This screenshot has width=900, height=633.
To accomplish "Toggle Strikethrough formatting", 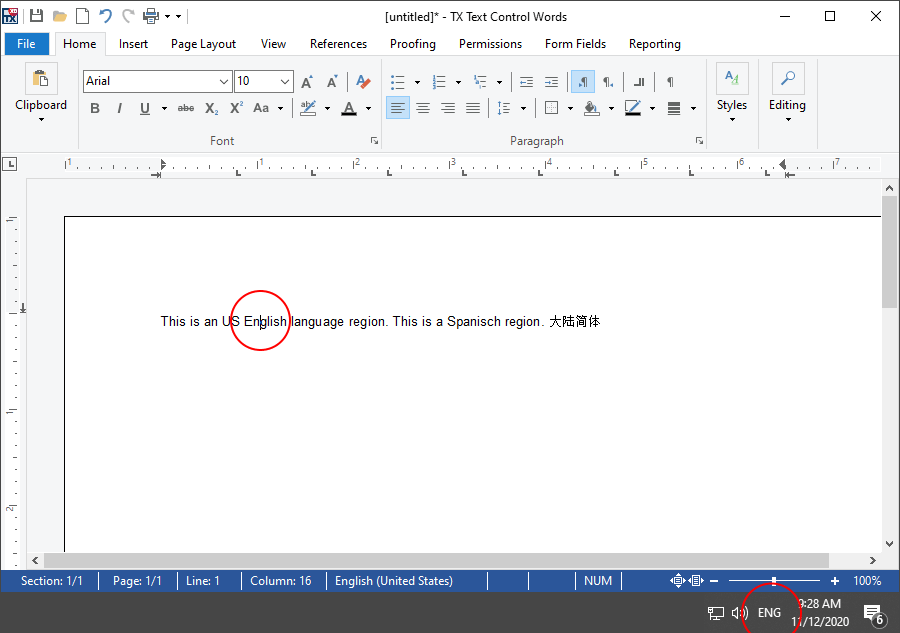I will pyautogui.click(x=185, y=108).
